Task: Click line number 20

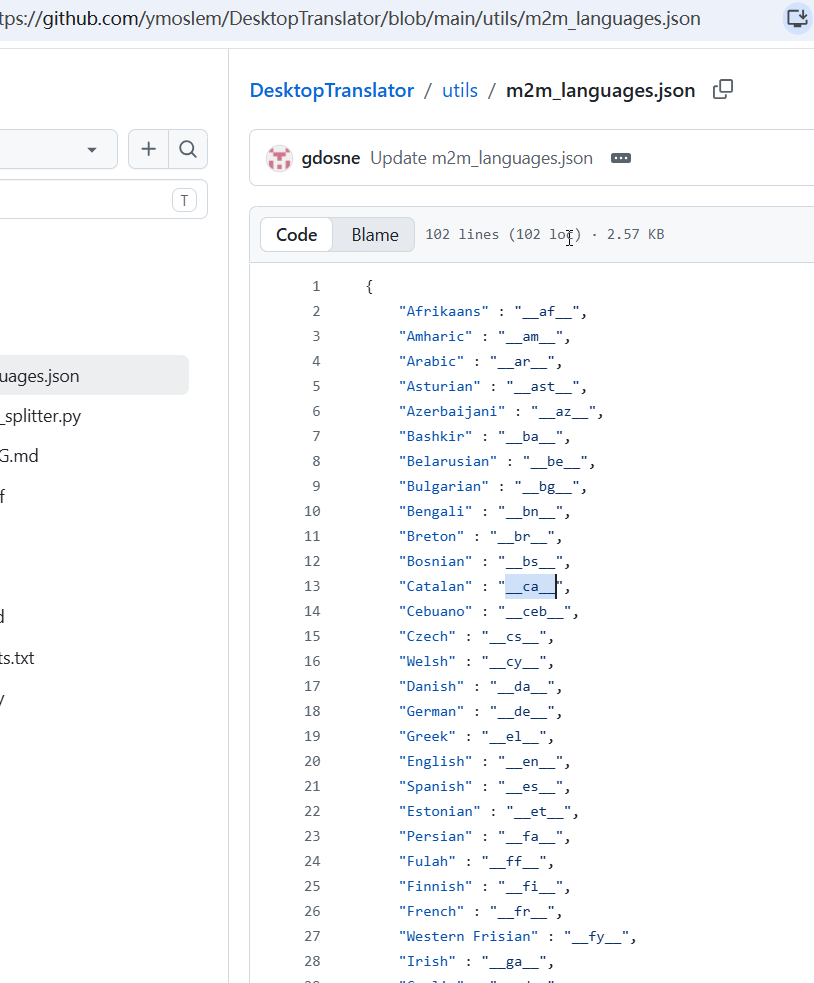Action: [312, 761]
